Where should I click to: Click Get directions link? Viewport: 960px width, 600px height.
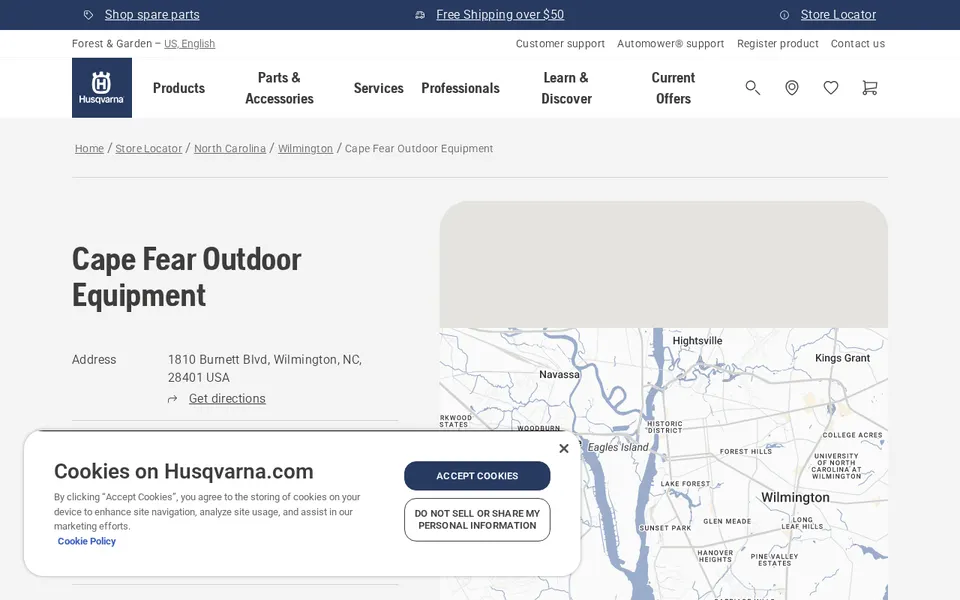pyautogui.click(x=227, y=399)
